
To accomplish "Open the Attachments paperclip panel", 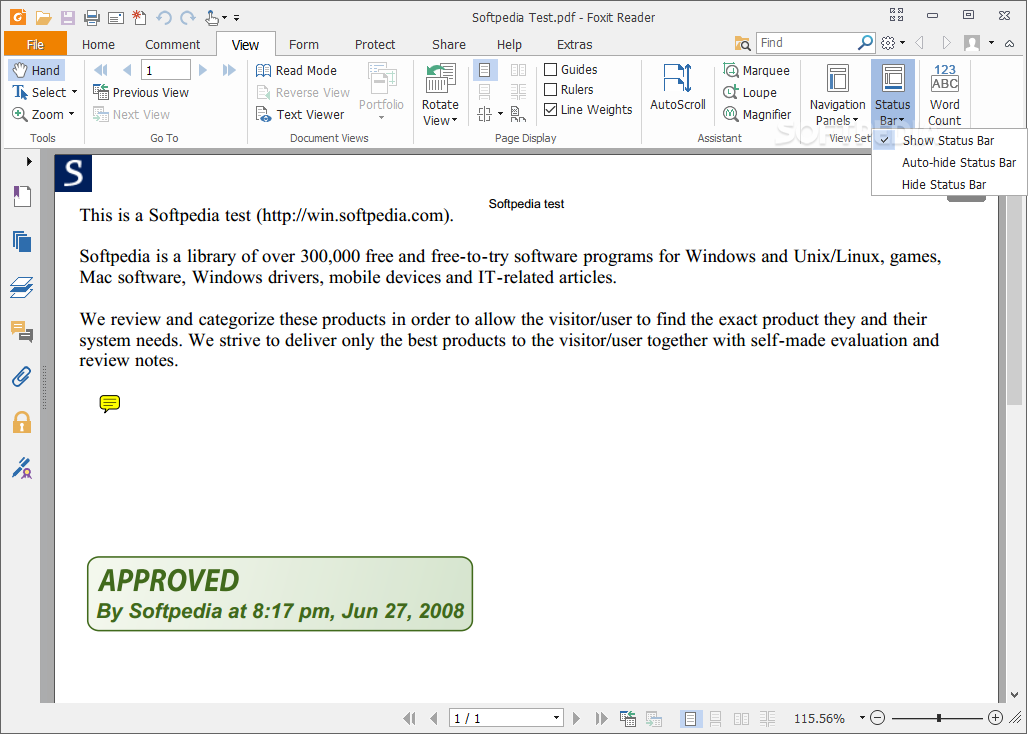I will tap(22, 377).
